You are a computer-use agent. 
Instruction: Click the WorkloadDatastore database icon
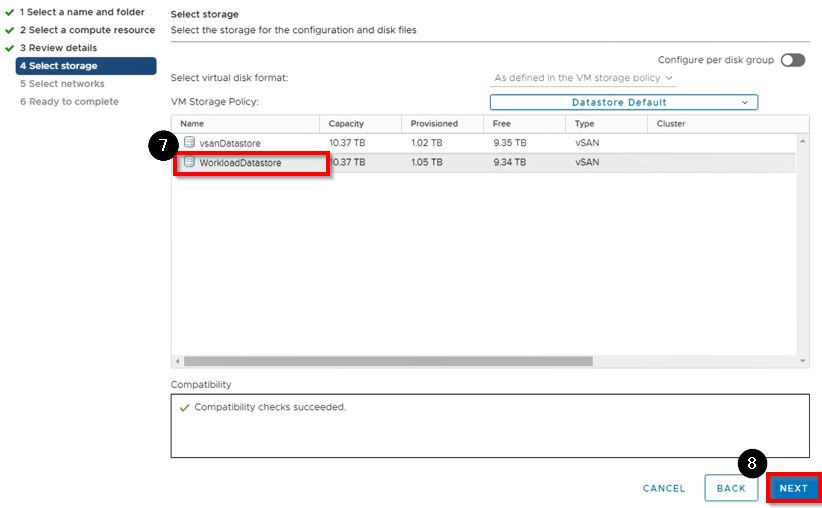[x=189, y=162]
